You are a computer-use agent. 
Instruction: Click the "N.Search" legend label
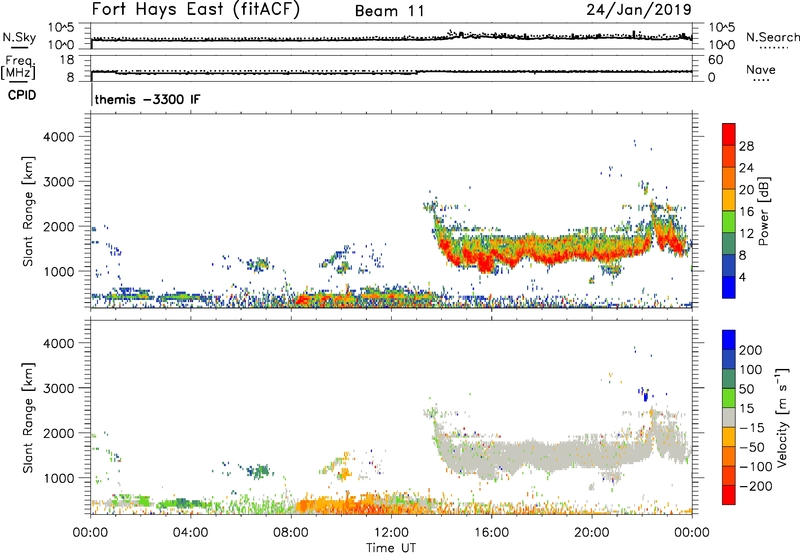click(772, 37)
